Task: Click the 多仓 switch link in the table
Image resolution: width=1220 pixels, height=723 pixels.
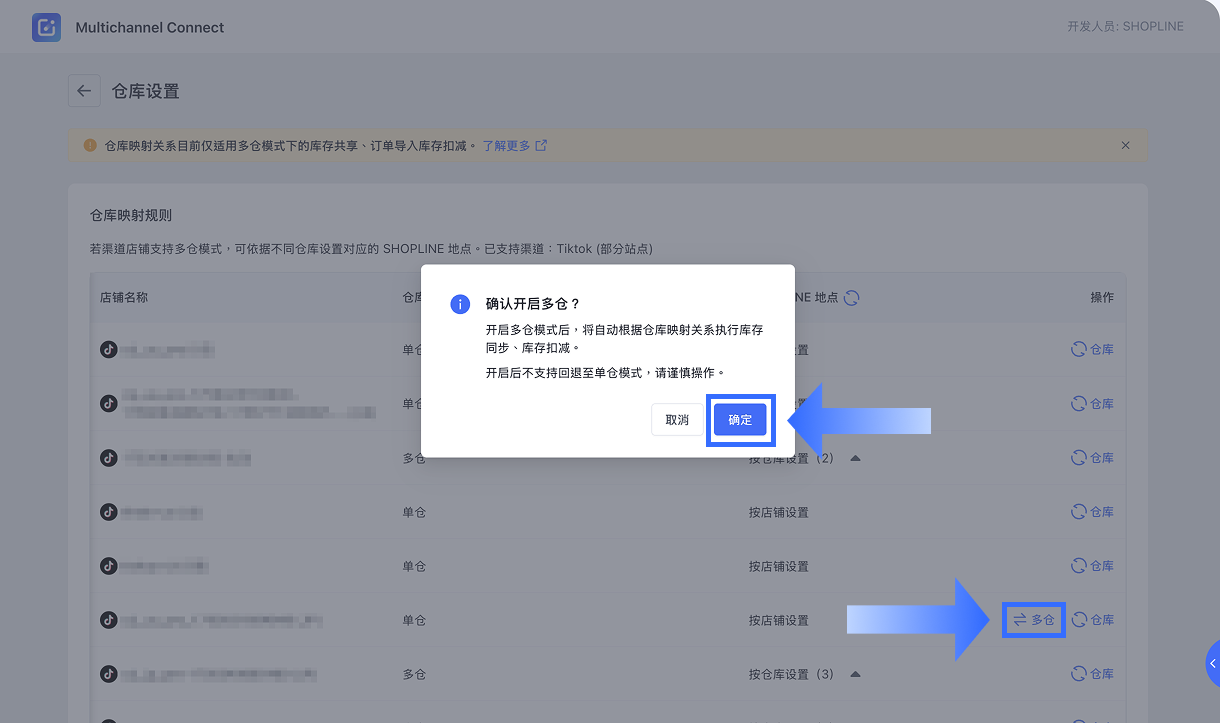Action: click(1034, 620)
